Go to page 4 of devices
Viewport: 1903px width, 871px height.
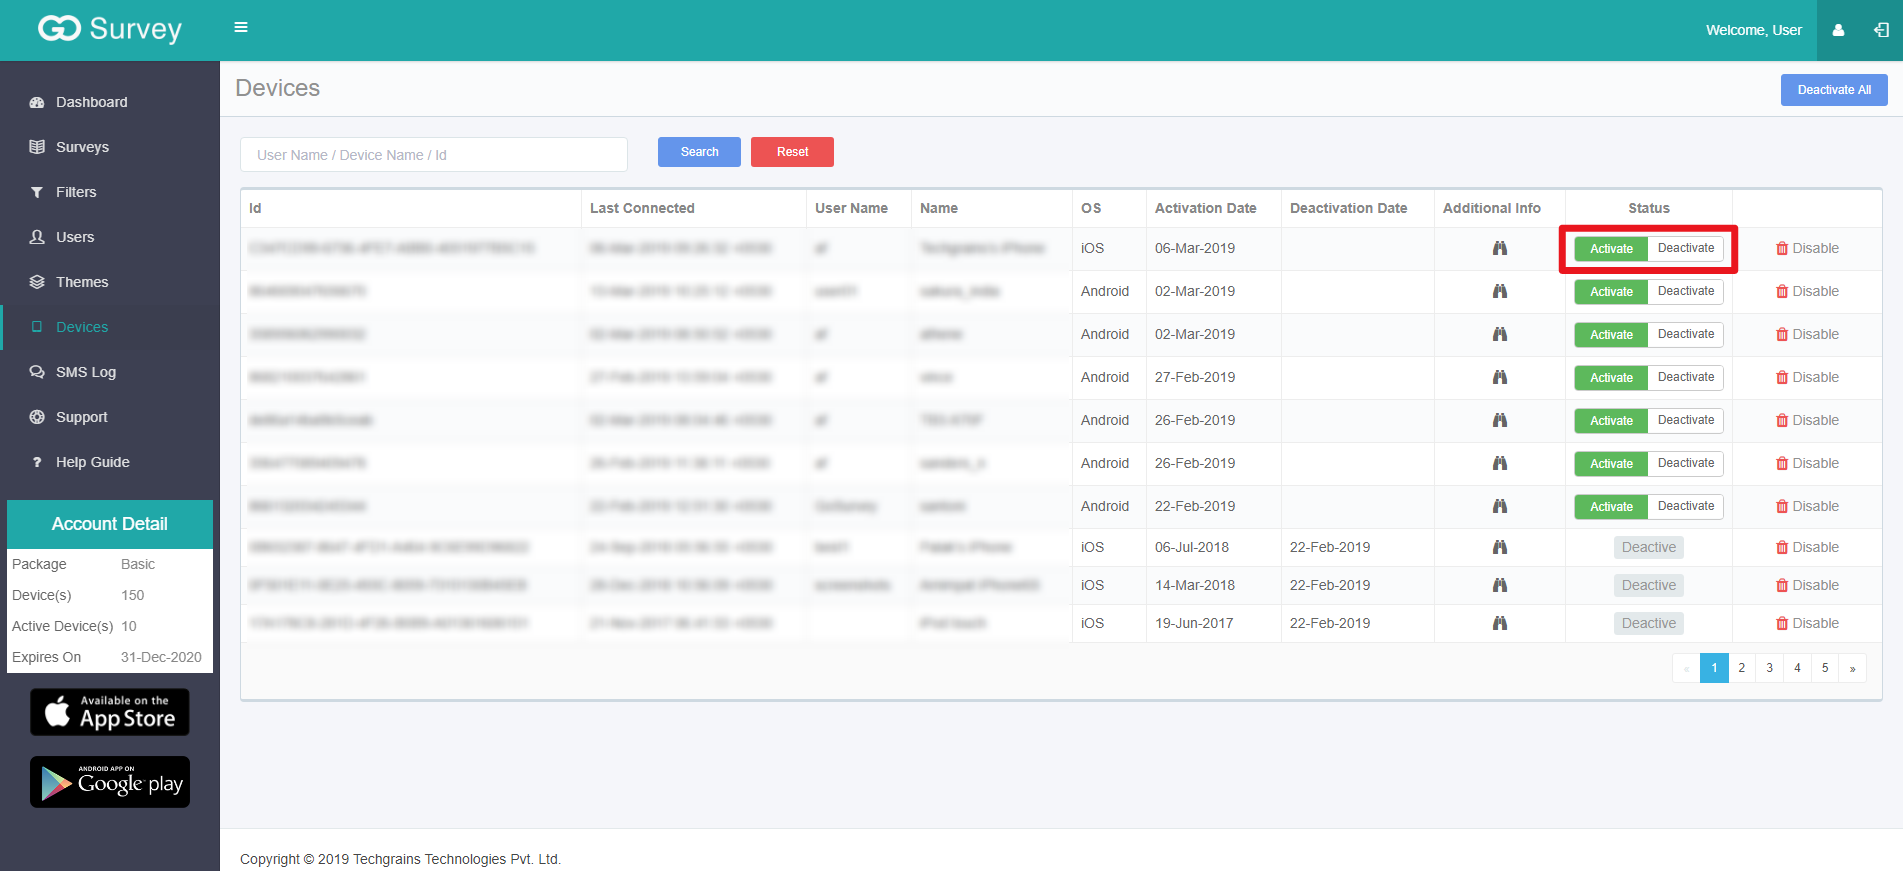tap(1797, 668)
